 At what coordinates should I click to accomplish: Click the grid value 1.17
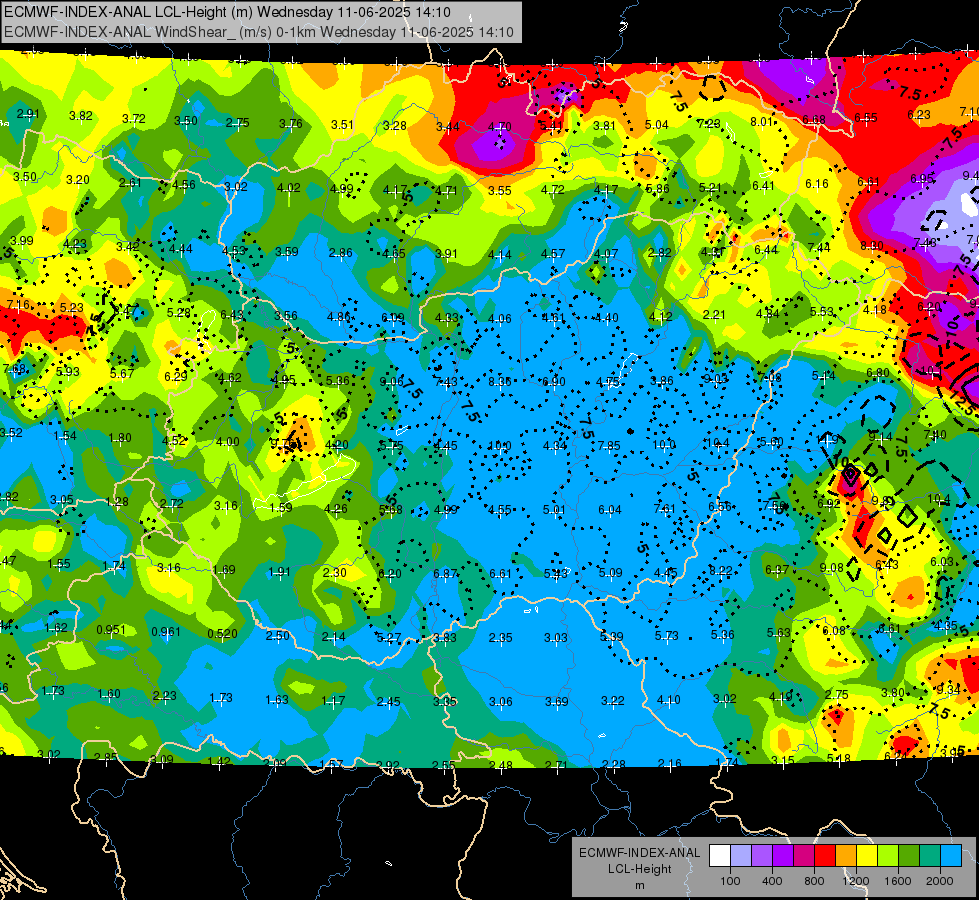[x=333, y=701]
